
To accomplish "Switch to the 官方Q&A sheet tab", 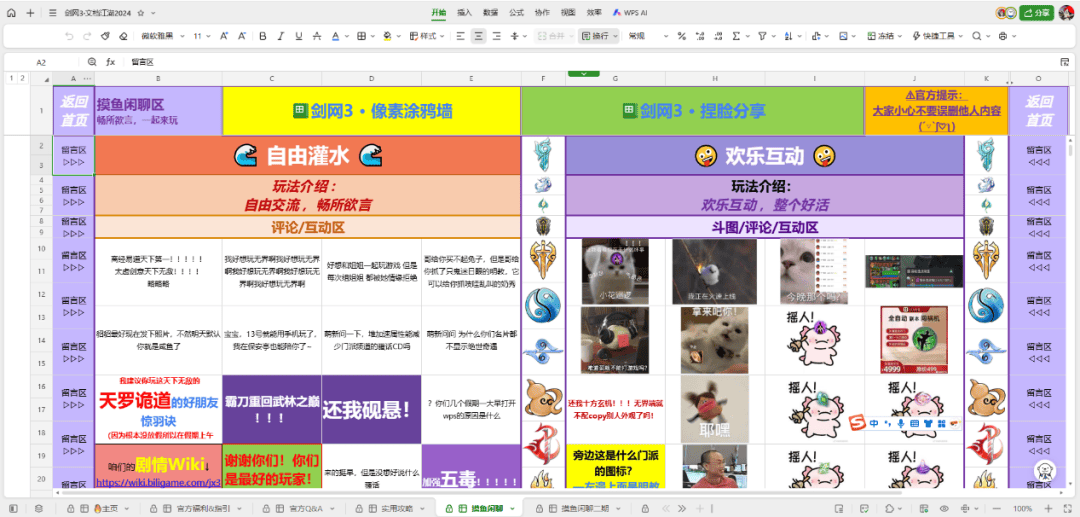I will [x=298, y=508].
